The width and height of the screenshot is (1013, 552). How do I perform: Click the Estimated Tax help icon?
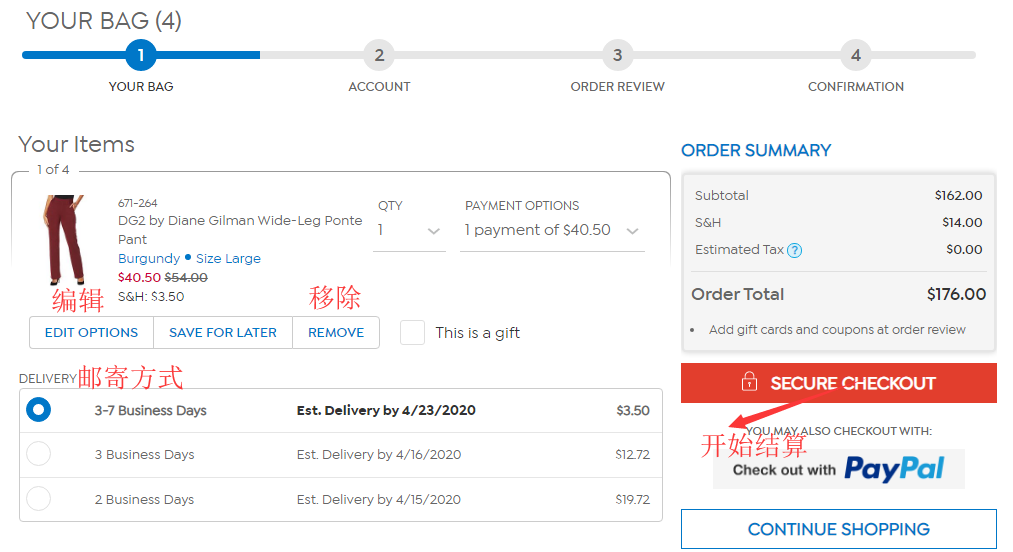point(795,250)
